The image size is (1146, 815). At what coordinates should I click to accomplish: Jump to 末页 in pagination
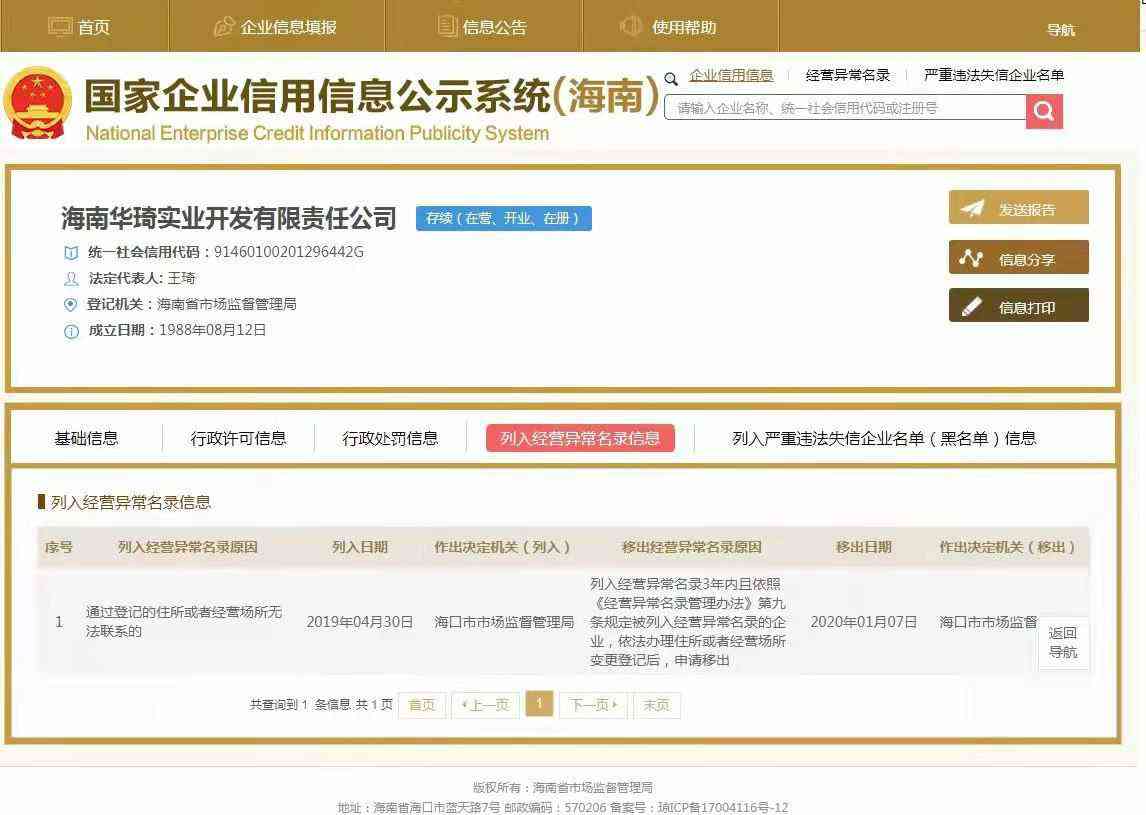pyautogui.click(x=656, y=705)
